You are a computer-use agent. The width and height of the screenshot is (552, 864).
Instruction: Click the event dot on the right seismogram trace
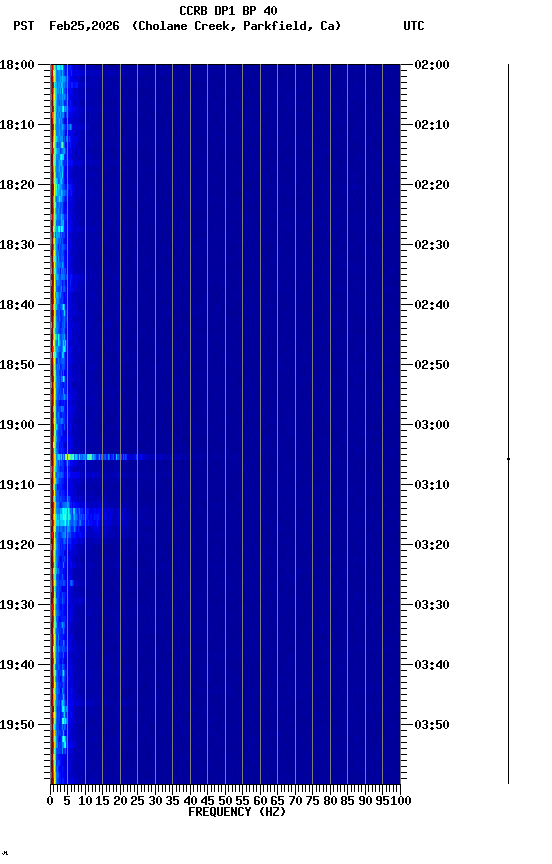point(508,458)
